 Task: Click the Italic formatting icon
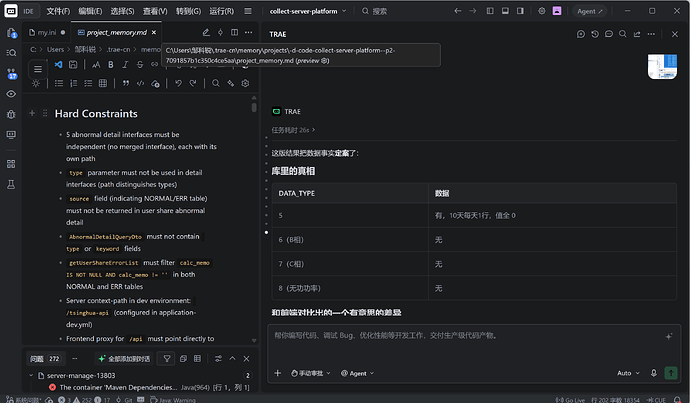tap(125, 65)
